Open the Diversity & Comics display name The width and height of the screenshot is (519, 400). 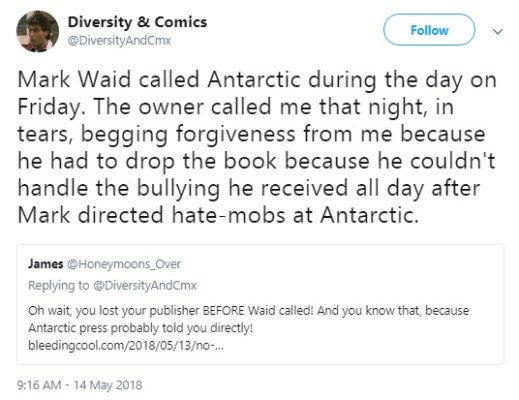coord(137,22)
